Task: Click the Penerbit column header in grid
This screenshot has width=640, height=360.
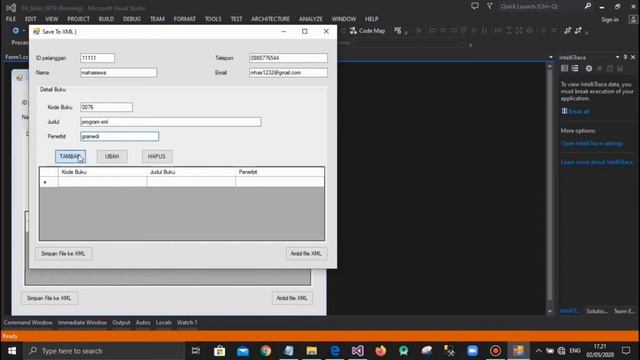Action: [x=280, y=172]
